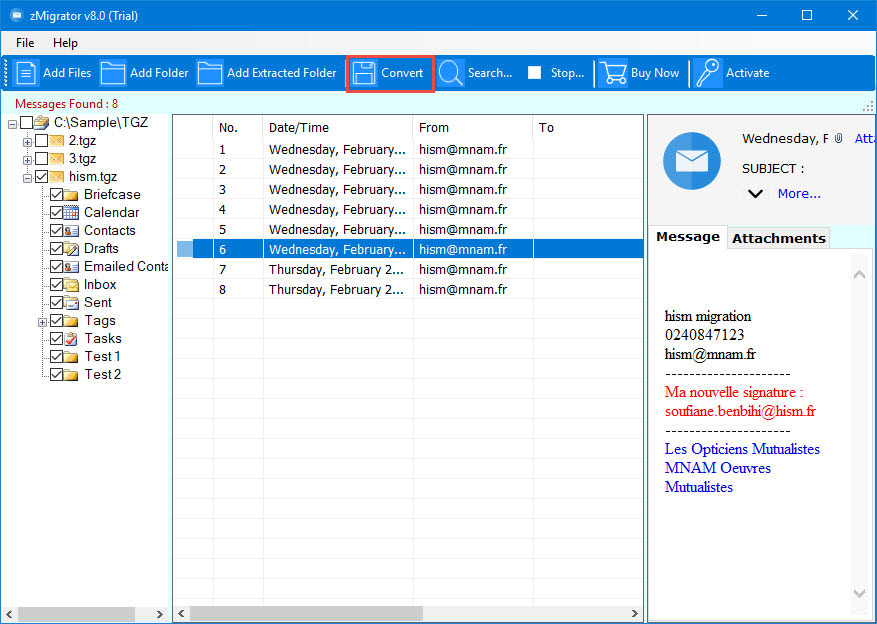Click the envelope icon in preview header
The height and width of the screenshot is (624, 877).
[x=692, y=161]
